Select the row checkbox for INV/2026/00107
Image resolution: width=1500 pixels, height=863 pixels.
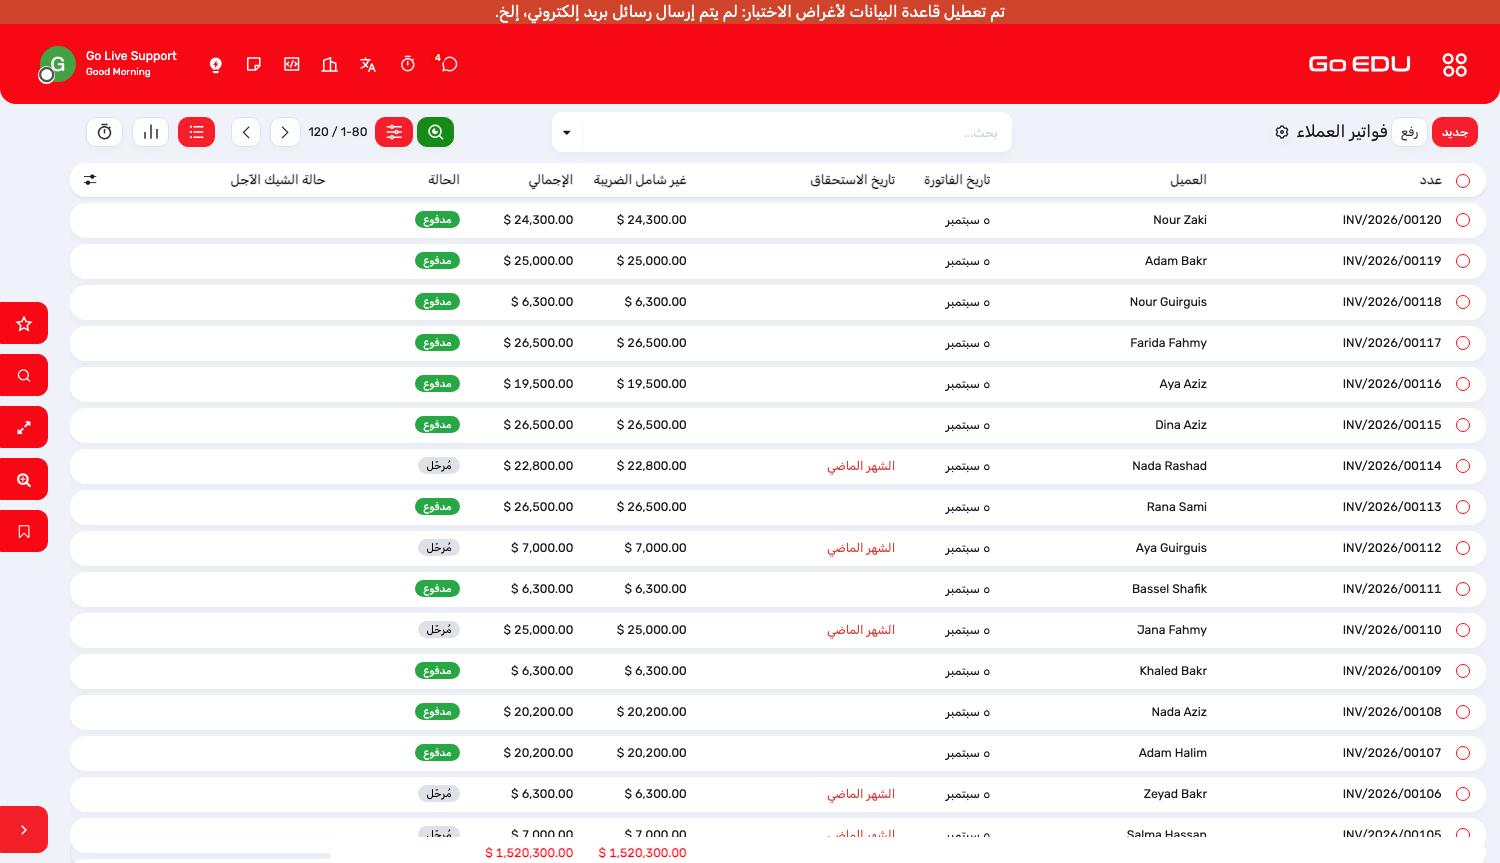[x=1463, y=753]
